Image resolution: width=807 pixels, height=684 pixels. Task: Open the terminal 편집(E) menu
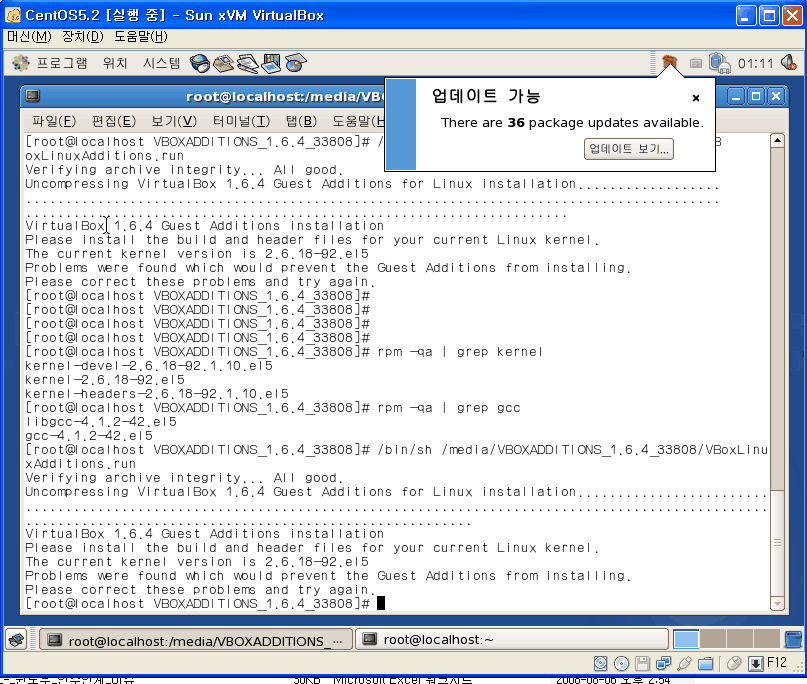tap(113, 121)
